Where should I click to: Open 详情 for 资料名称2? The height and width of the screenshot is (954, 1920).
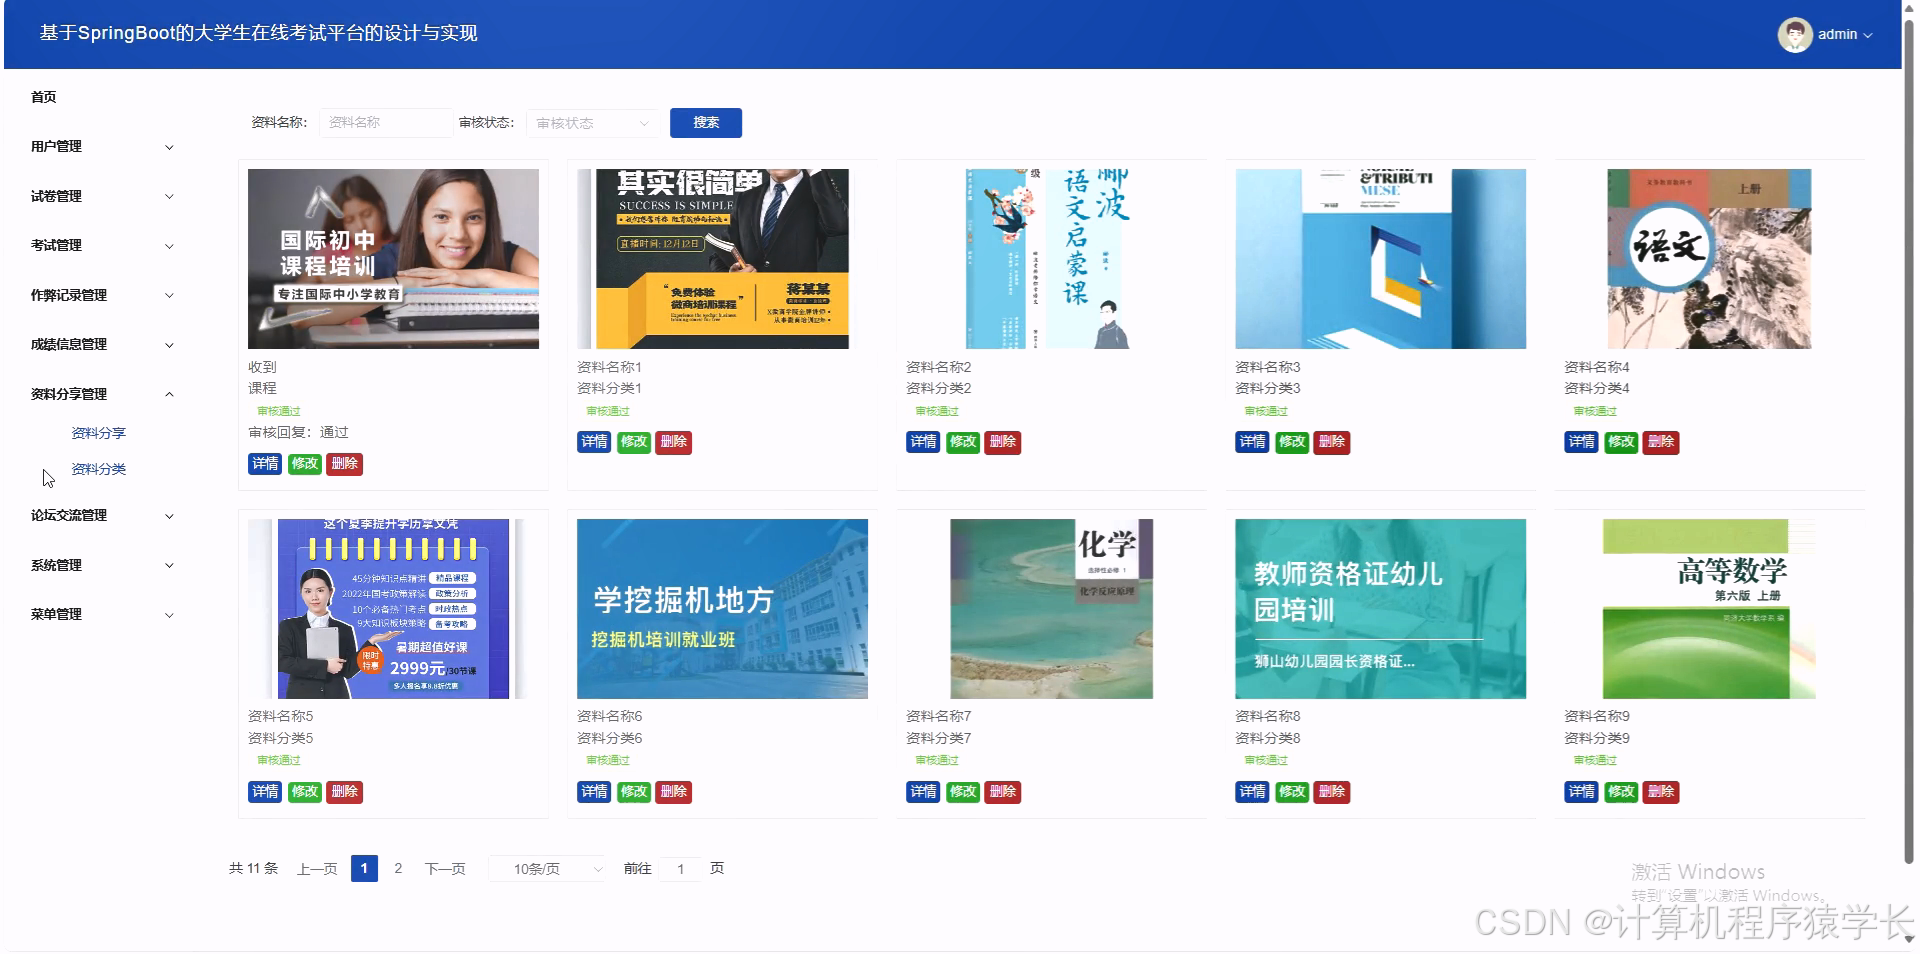pos(923,442)
